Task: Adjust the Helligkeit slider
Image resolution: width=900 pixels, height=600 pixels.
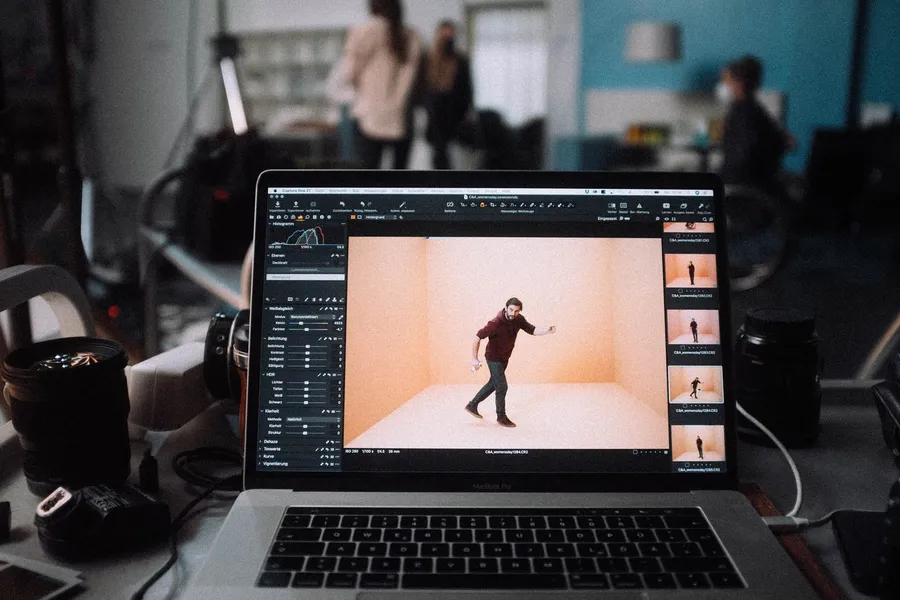Action: pyautogui.click(x=307, y=359)
